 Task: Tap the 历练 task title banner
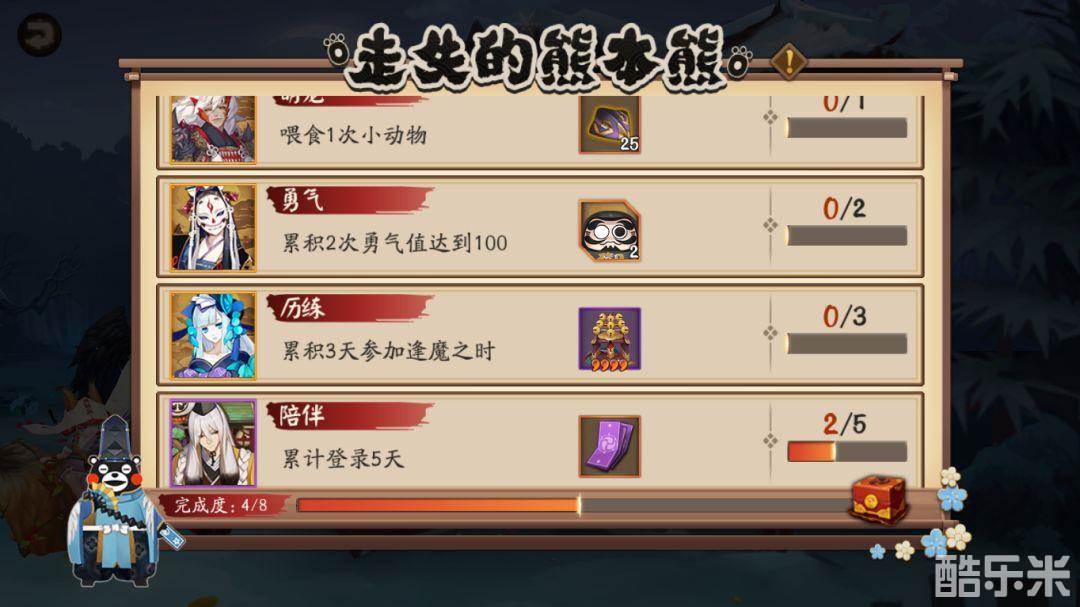tap(350, 308)
